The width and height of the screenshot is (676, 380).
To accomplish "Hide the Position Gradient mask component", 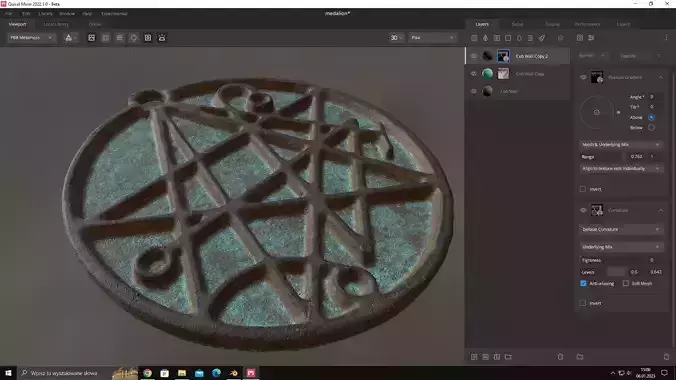I will pyautogui.click(x=583, y=78).
